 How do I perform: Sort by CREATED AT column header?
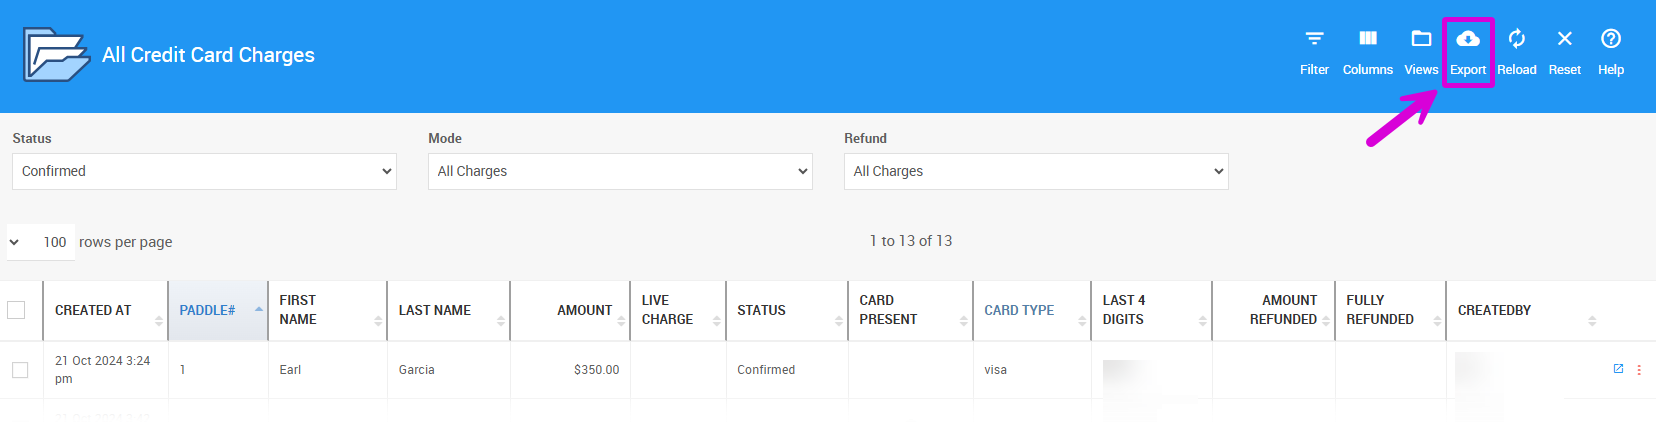[x=93, y=310]
